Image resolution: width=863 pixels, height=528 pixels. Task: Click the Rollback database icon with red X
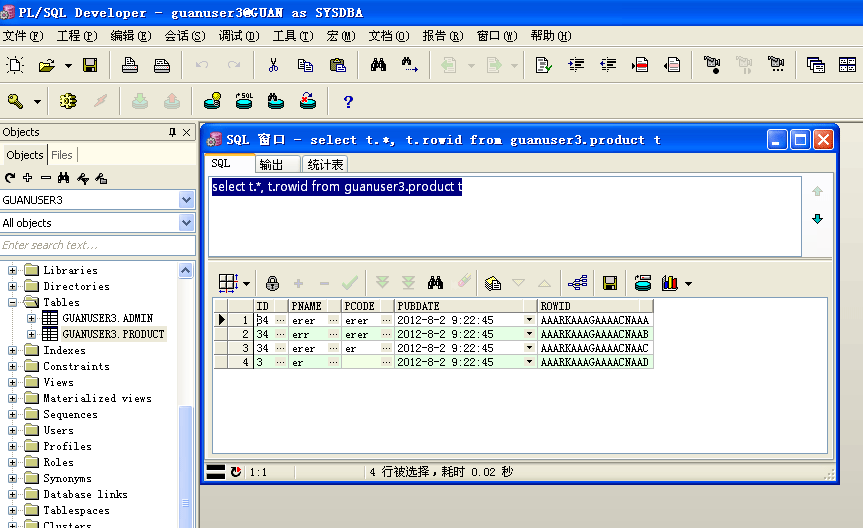(x=308, y=101)
